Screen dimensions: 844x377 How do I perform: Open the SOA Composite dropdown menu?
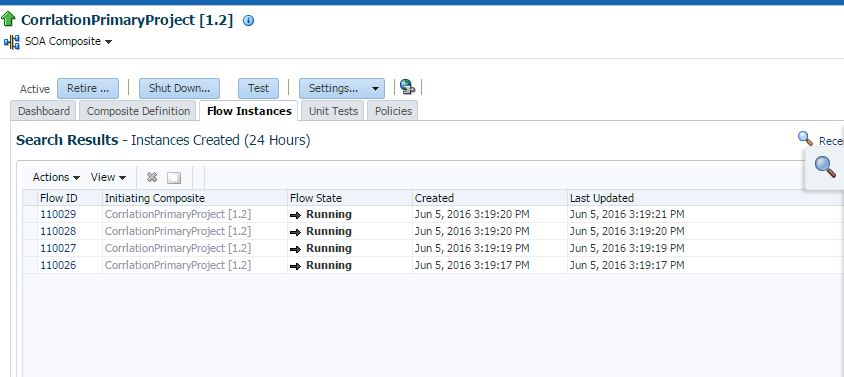point(68,41)
